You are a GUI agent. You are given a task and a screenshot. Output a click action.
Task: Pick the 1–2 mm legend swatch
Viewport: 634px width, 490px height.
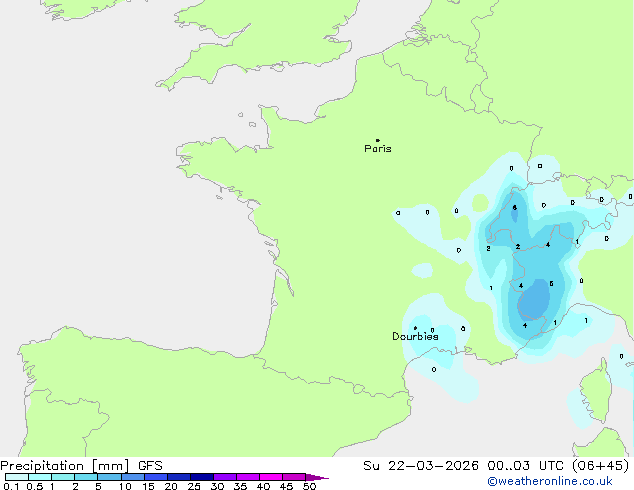tap(63, 477)
